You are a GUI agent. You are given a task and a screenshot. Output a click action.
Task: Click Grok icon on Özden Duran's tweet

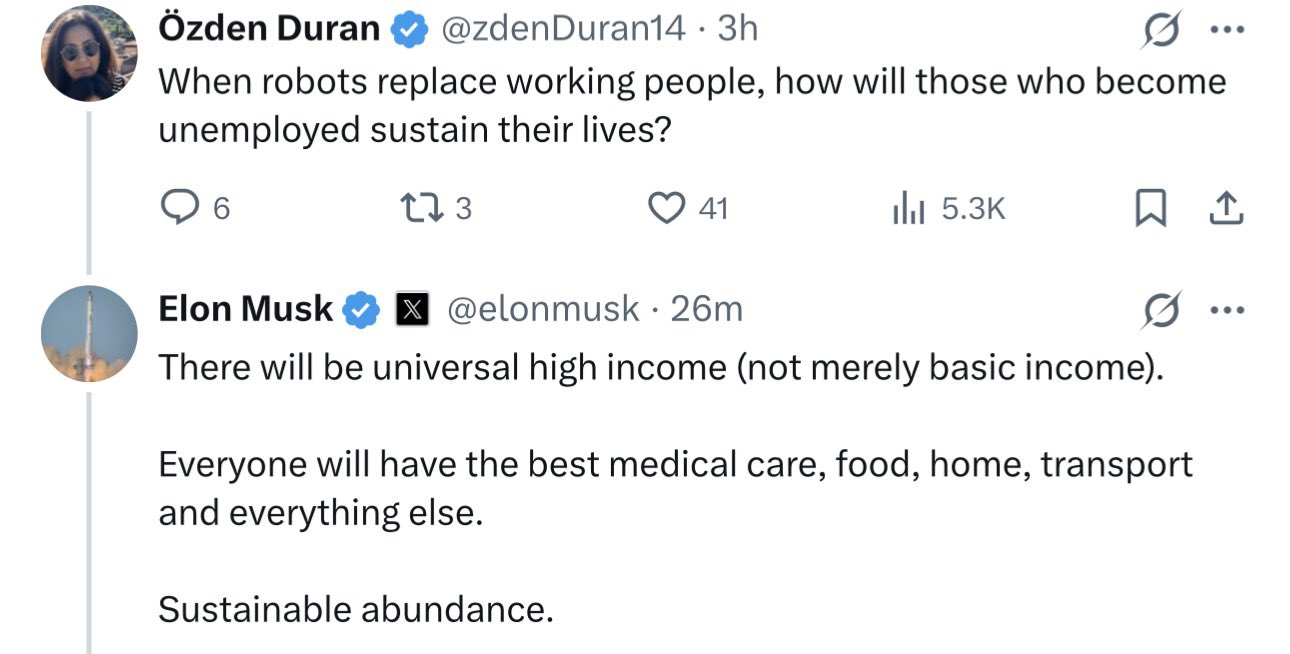pos(1160,30)
